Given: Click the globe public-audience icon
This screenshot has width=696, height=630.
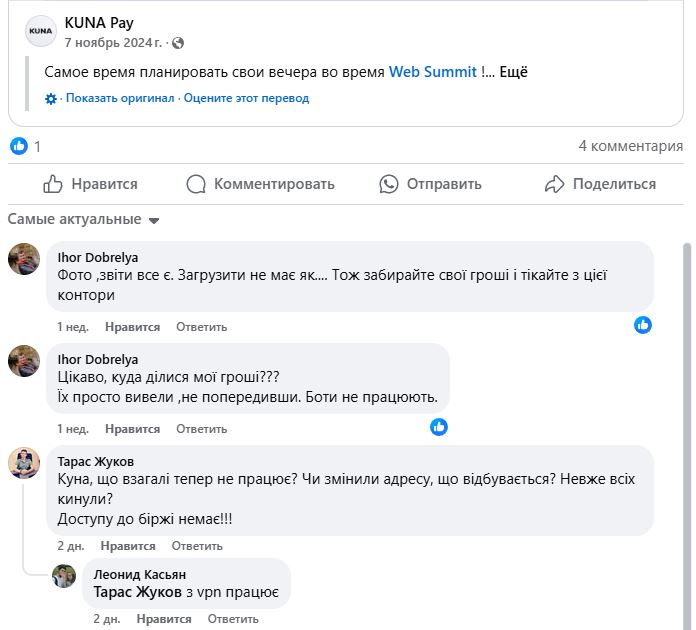Looking at the screenshot, I should tap(178, 43).
